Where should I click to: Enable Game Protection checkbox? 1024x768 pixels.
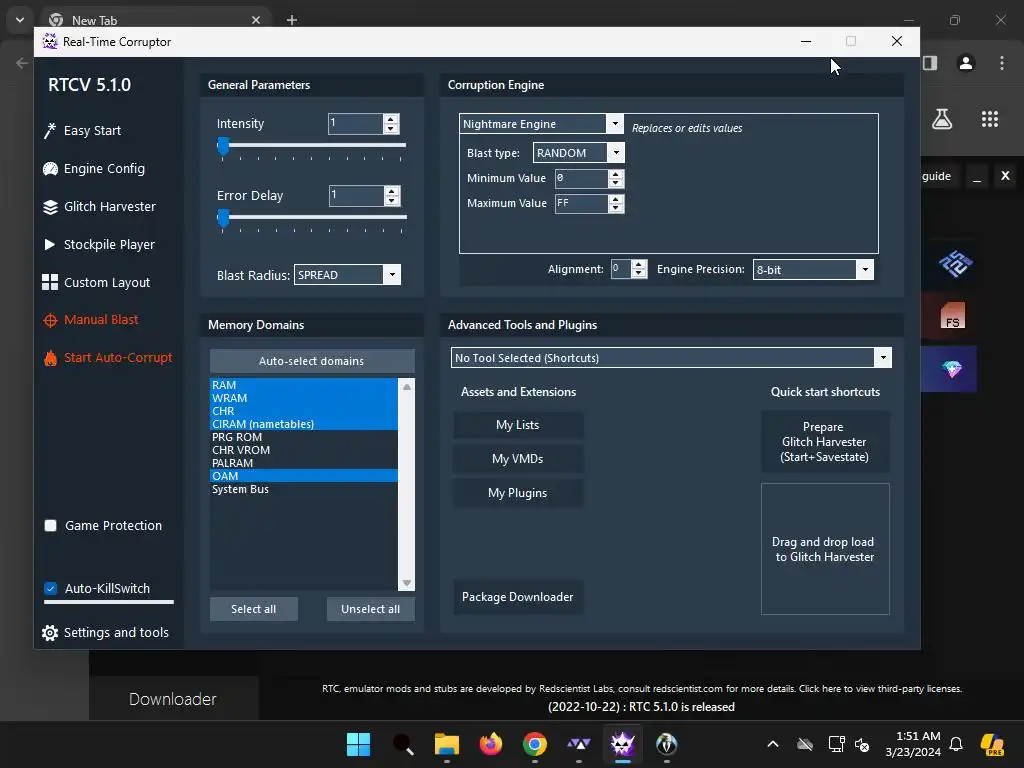click(x=50, y=526)
